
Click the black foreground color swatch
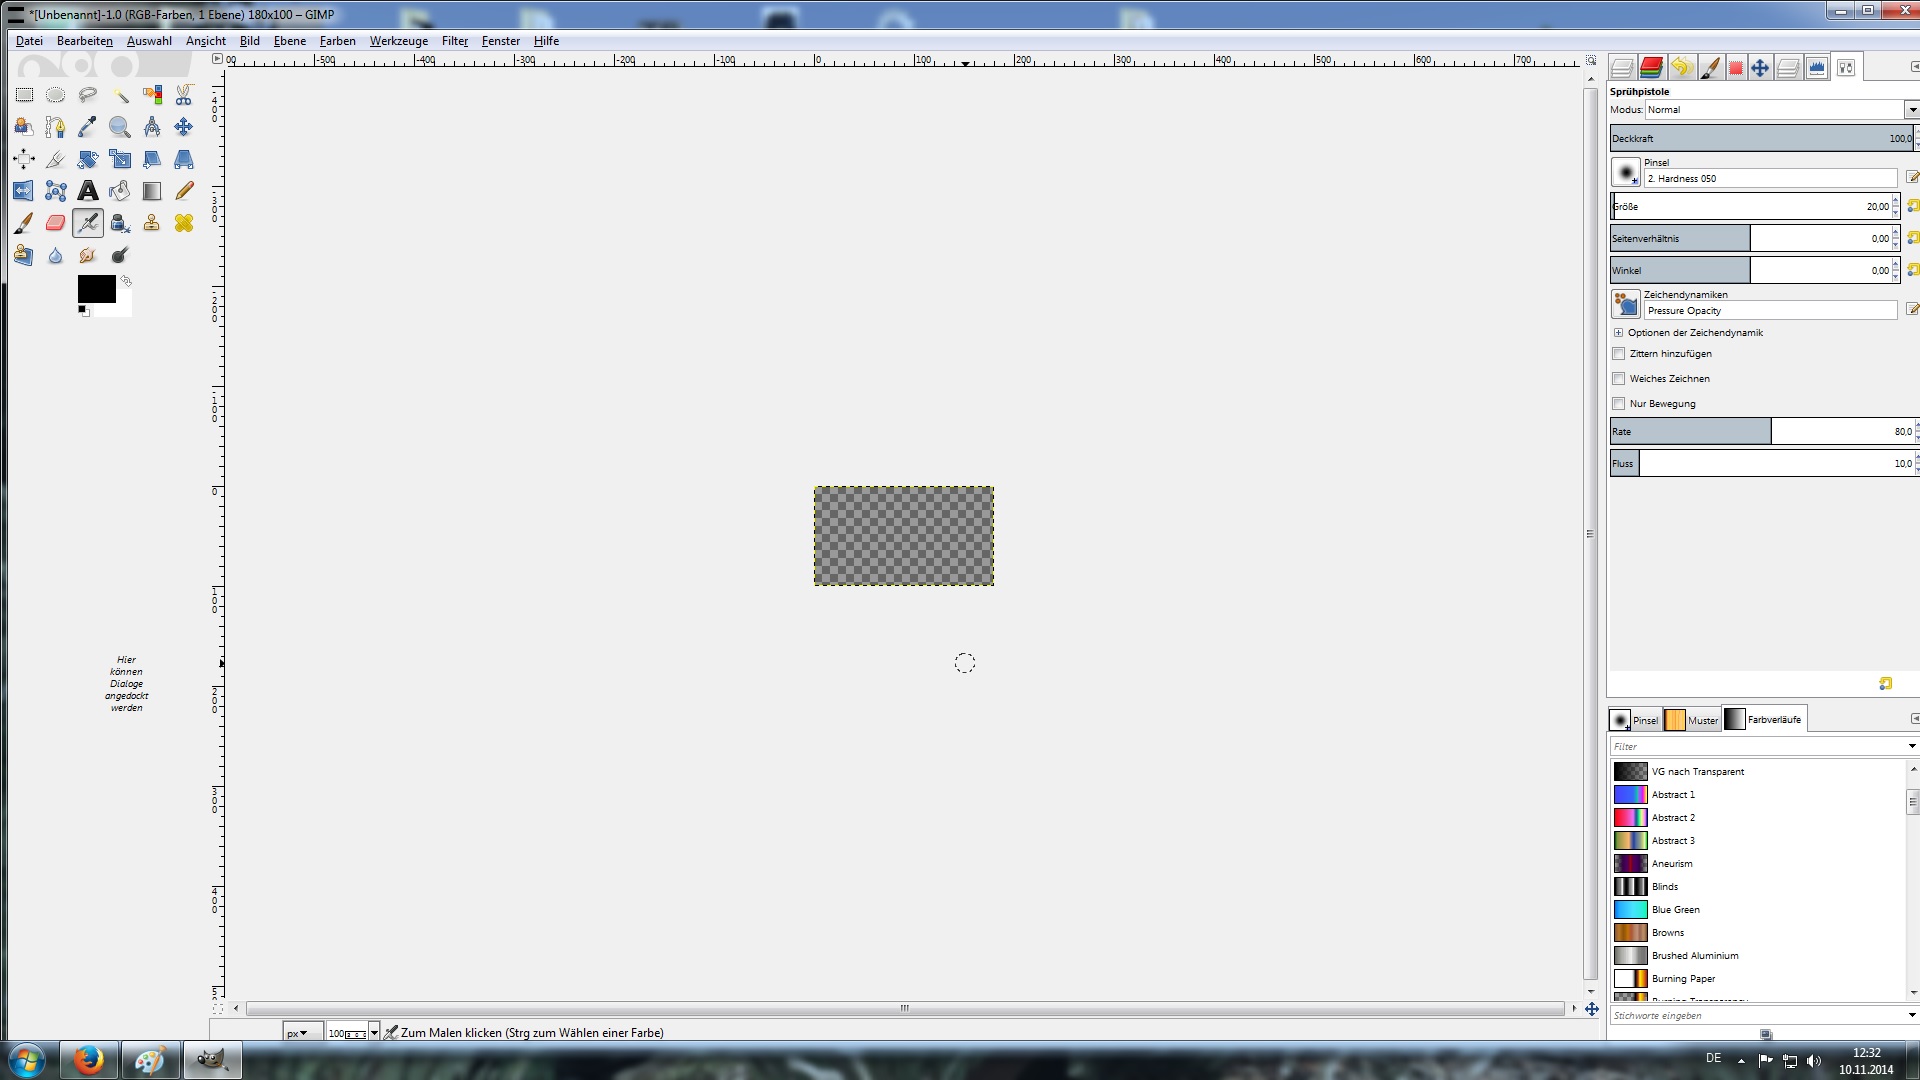coord(95,288)
